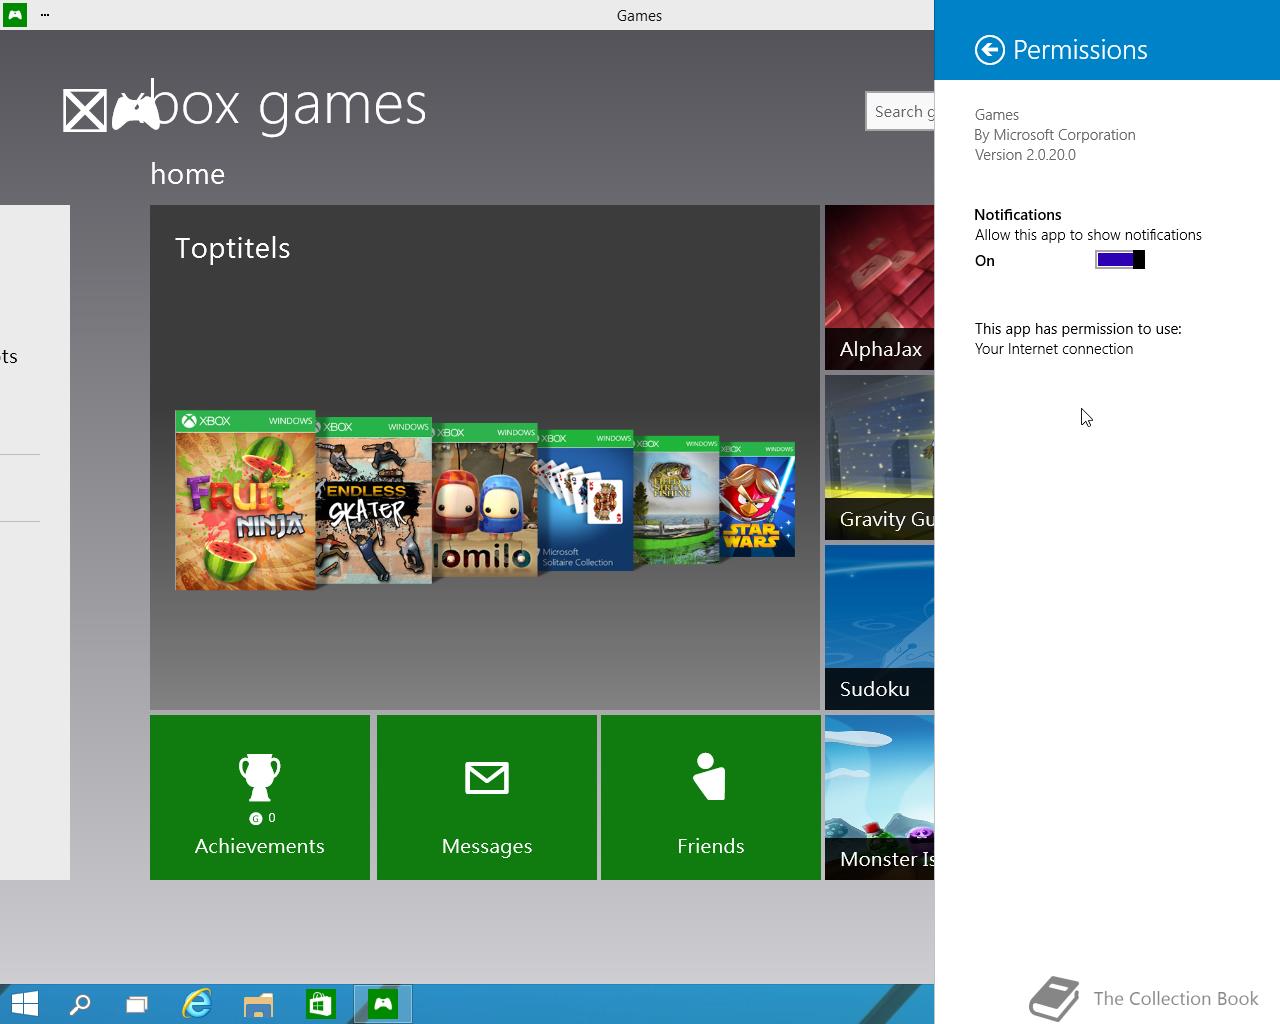Open the Angry Birds Star Wars cover
Image resolution: width=1280 pixels, height=1024 pixels.
click(757, 499)
